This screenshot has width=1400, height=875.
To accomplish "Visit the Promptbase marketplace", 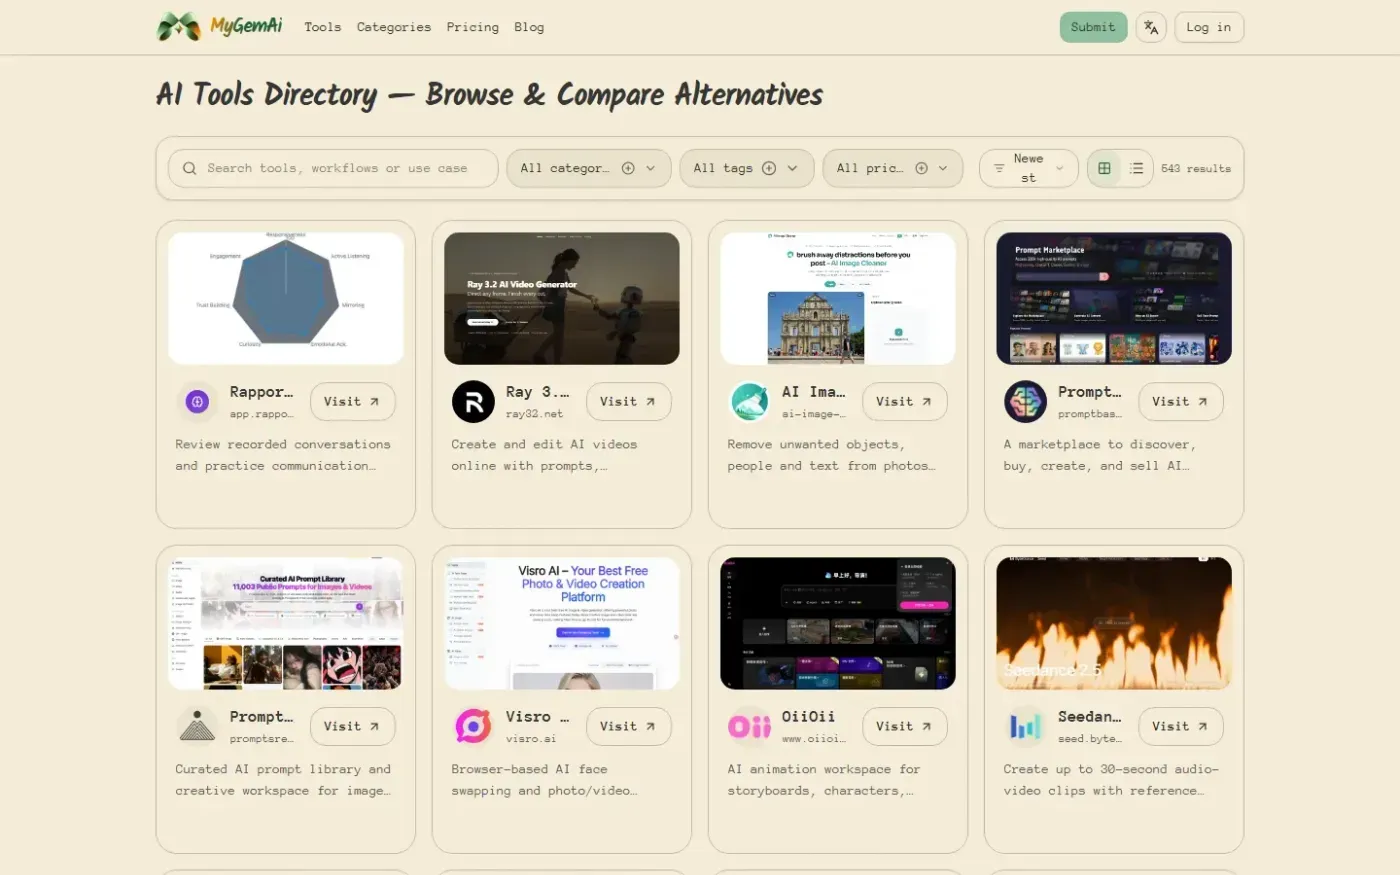I will pos(1180,401).
